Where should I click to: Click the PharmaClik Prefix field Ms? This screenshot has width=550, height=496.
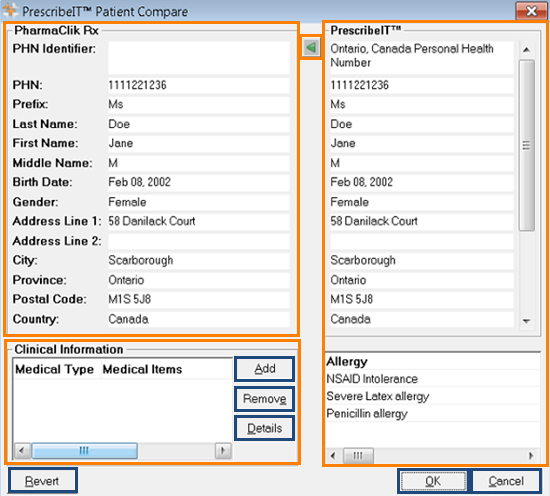pyautogui.click(x=199, y=105)
